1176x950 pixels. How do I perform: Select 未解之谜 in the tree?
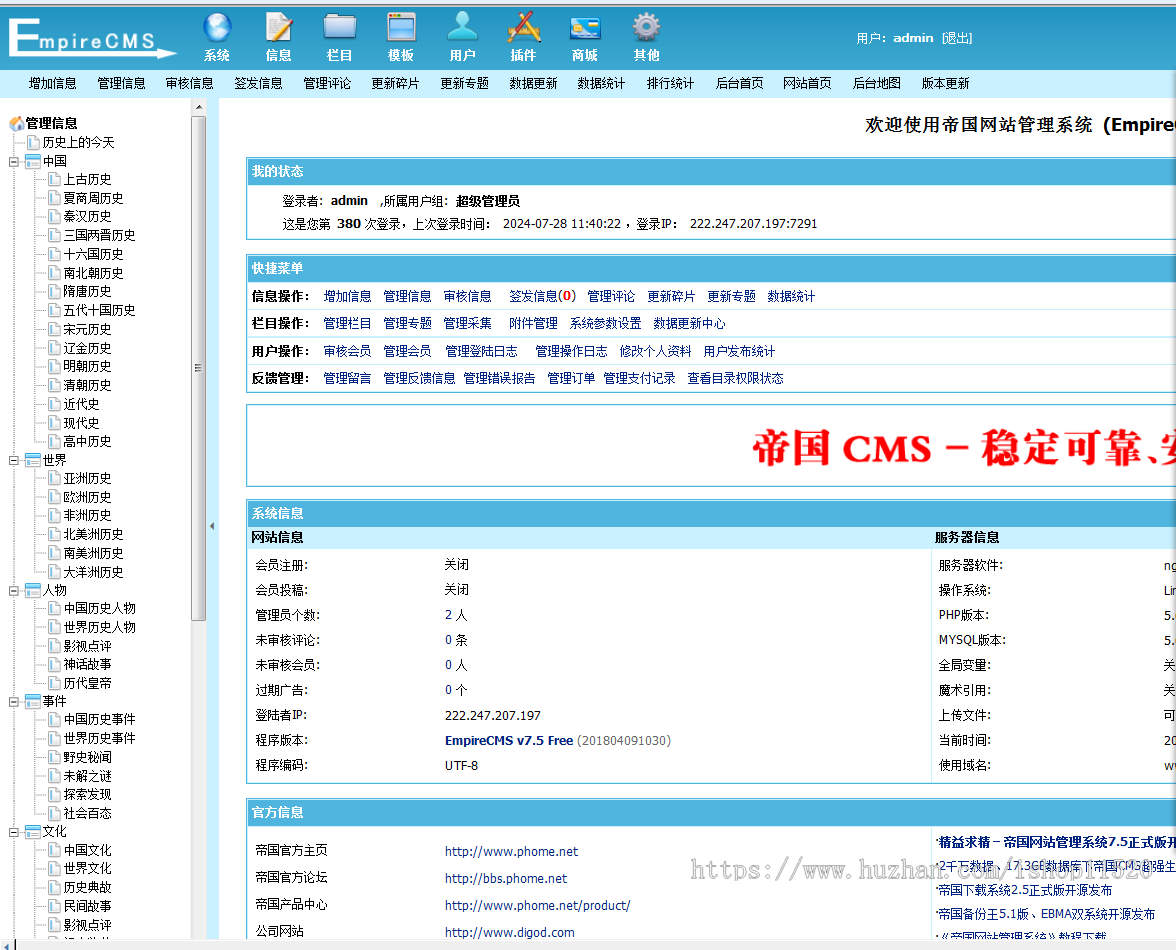(87, 776)
